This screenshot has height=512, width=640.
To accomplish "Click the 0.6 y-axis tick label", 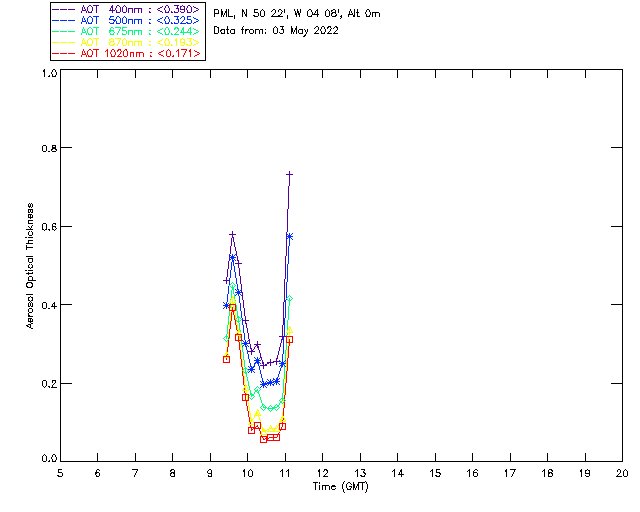I will click(x=49, y=227).
